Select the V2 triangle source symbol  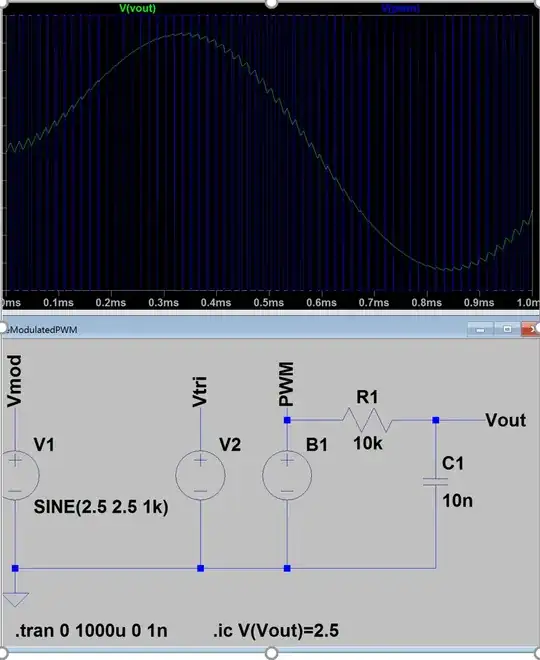(x=200, y=475)
